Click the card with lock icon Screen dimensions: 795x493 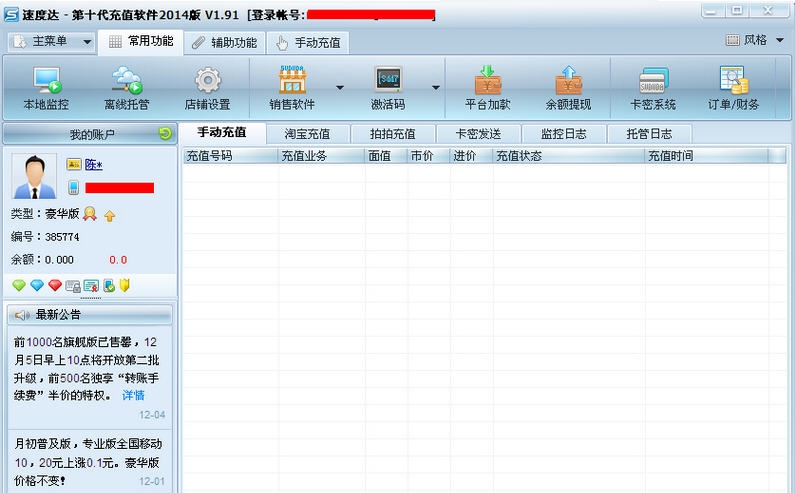(73, 286)
